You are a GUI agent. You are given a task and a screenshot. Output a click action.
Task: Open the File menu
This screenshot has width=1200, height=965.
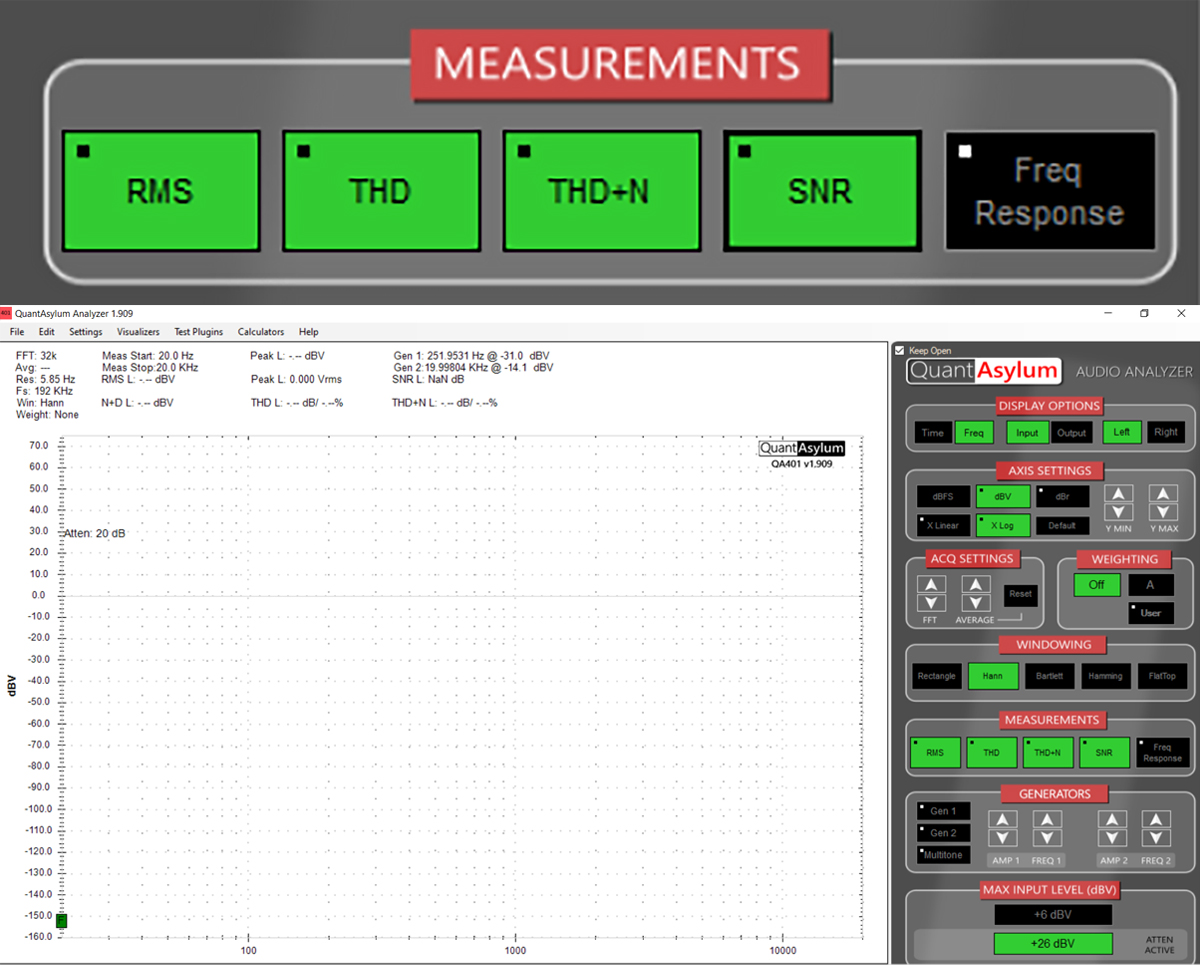17,332
